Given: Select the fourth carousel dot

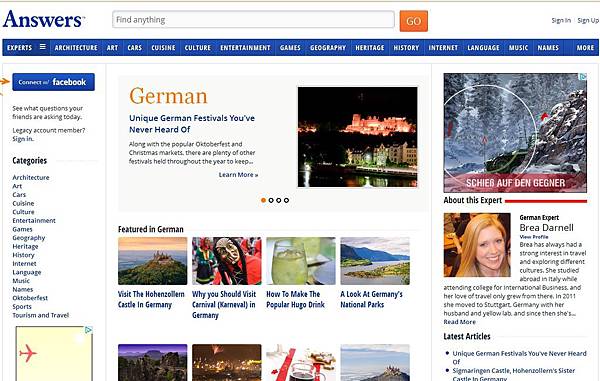Looking at the screenshot, I should click(286, 200).
